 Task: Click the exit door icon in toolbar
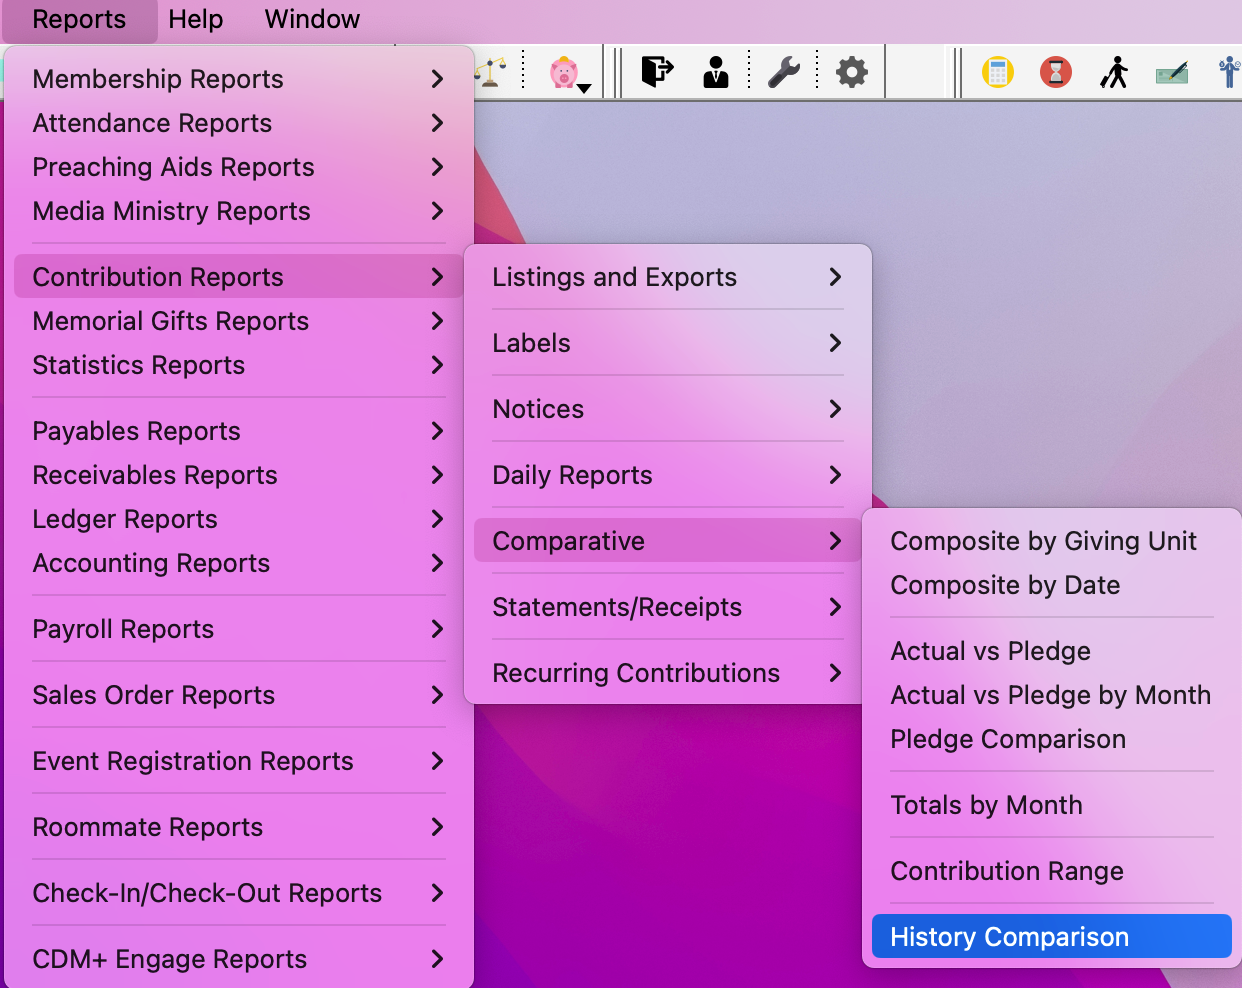[x=657, y=72]
